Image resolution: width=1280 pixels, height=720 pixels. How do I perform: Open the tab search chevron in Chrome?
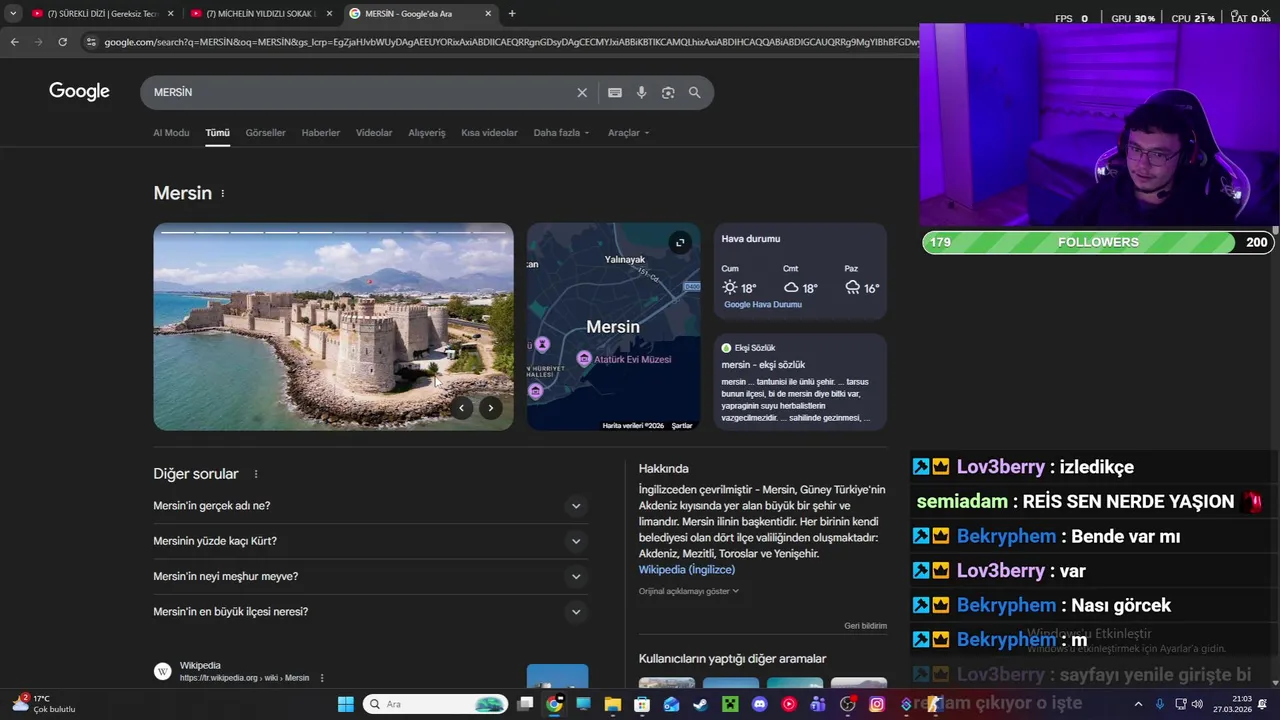[13, 14]
